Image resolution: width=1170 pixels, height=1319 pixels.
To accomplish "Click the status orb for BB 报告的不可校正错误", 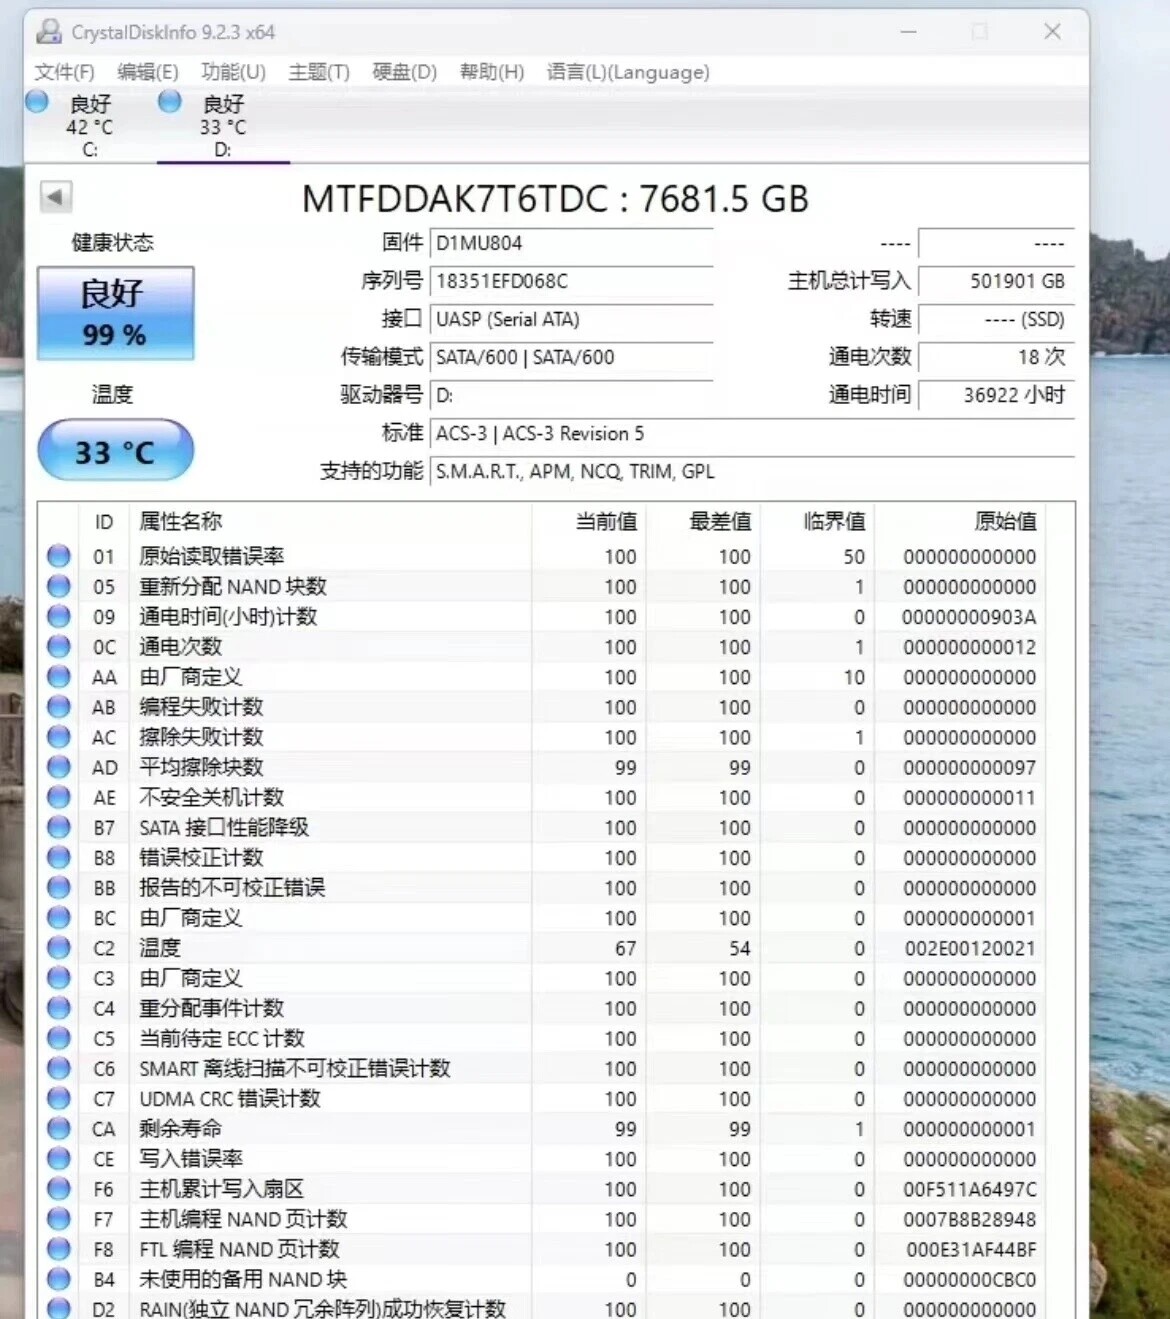I will pos(59,887).
